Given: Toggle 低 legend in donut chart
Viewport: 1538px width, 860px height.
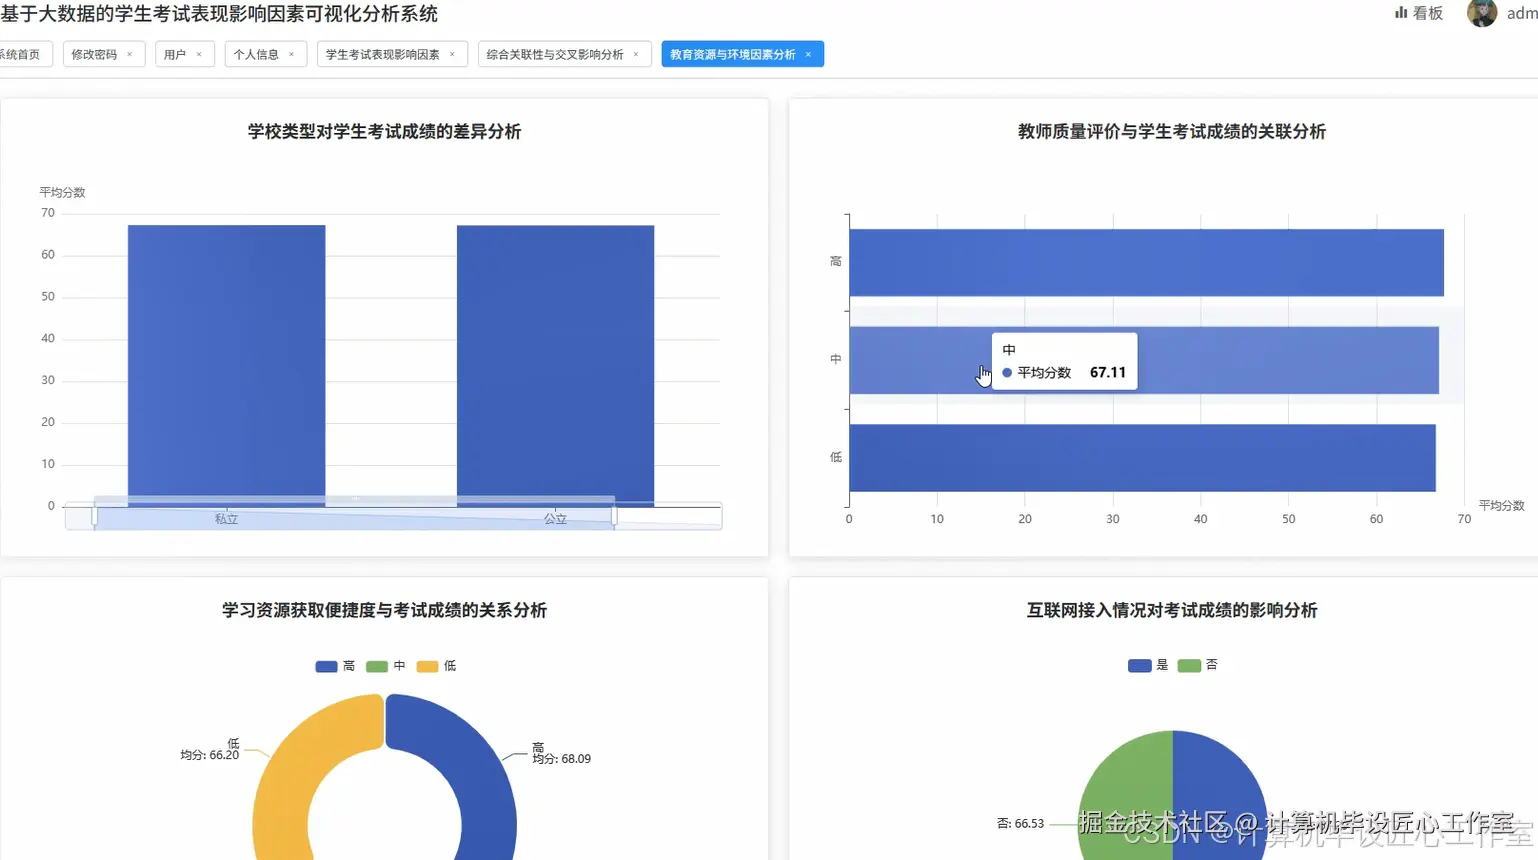Looking at the screenshot, I should (x=436, y=666).
